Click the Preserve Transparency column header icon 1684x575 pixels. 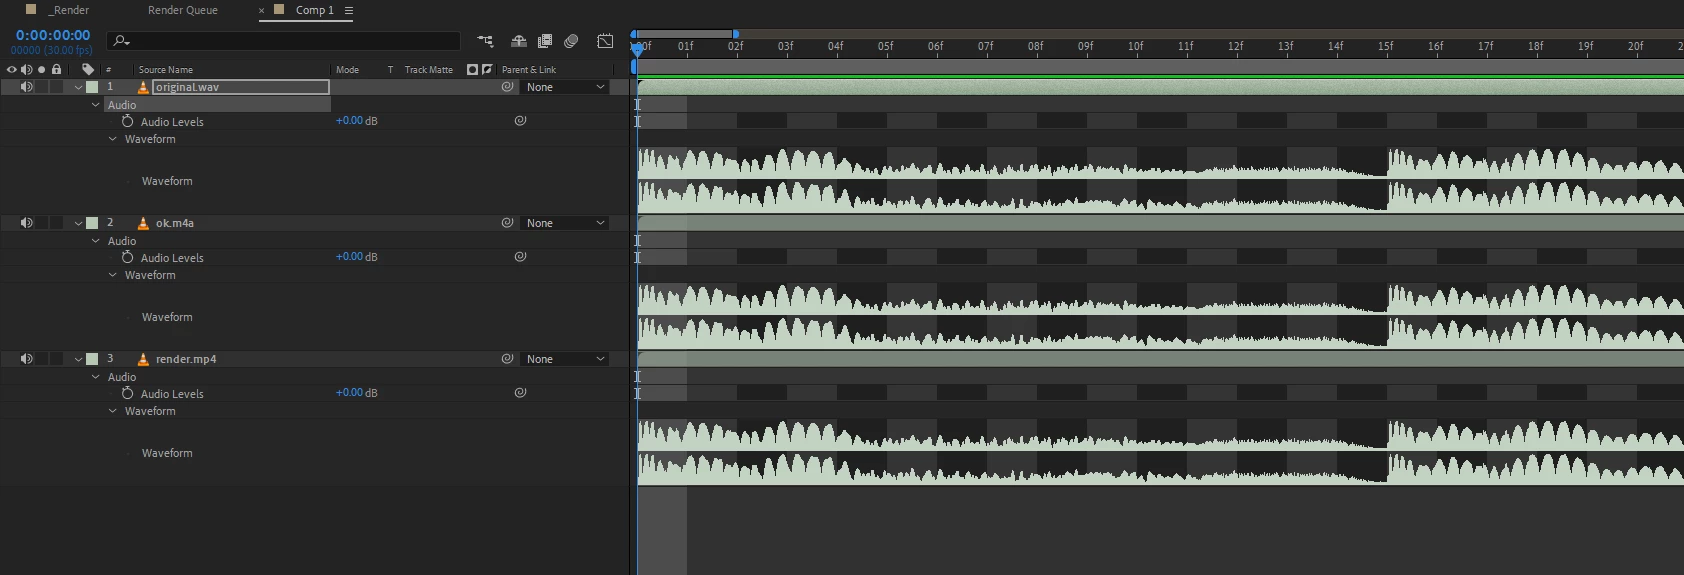391,70
